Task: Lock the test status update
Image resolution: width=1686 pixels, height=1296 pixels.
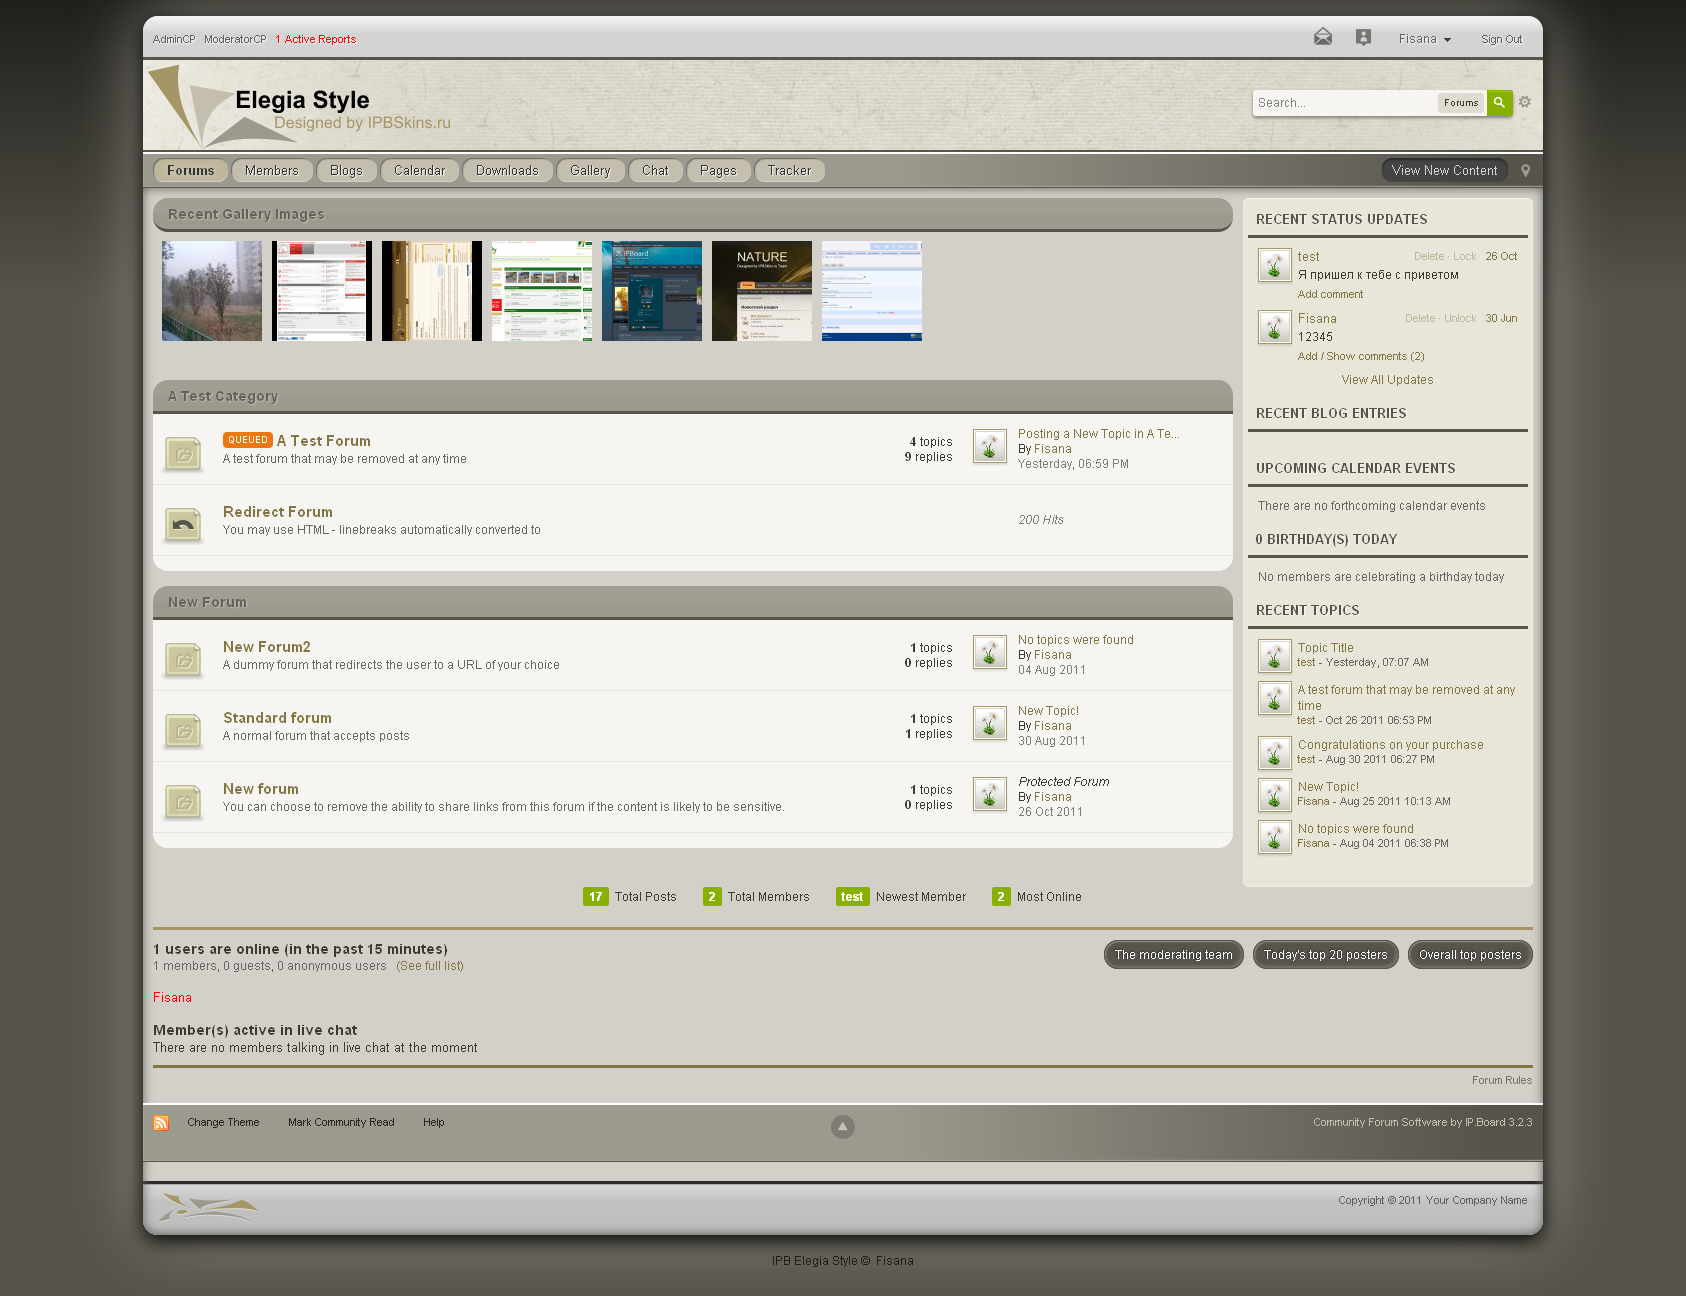Action: (x=1464, y=257)
